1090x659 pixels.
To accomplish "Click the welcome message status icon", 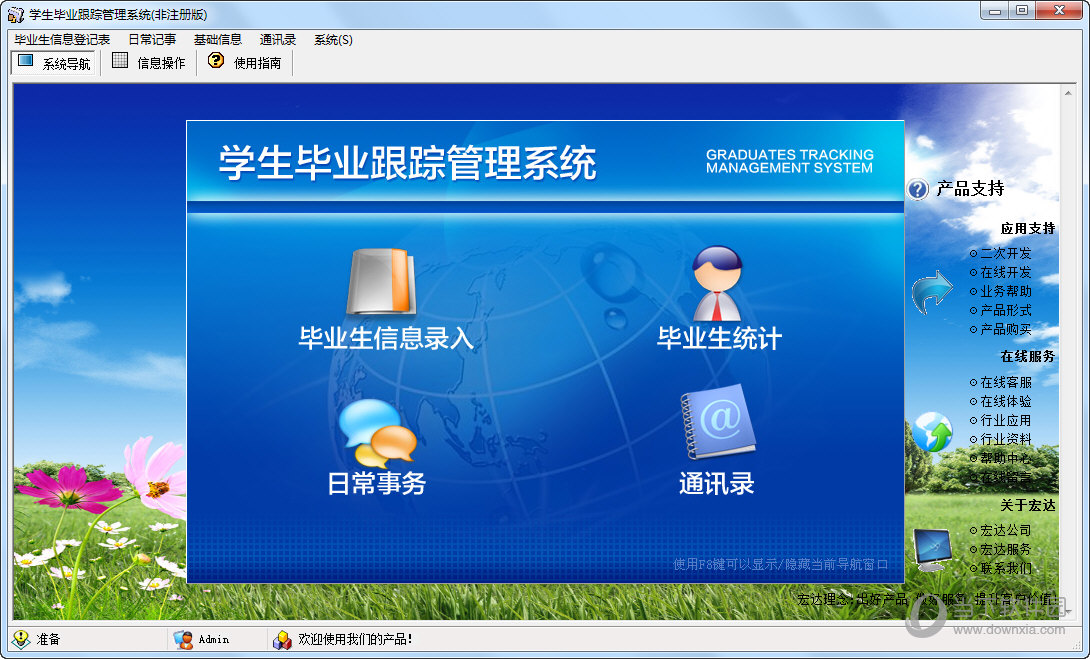I will tap(282, 640).
